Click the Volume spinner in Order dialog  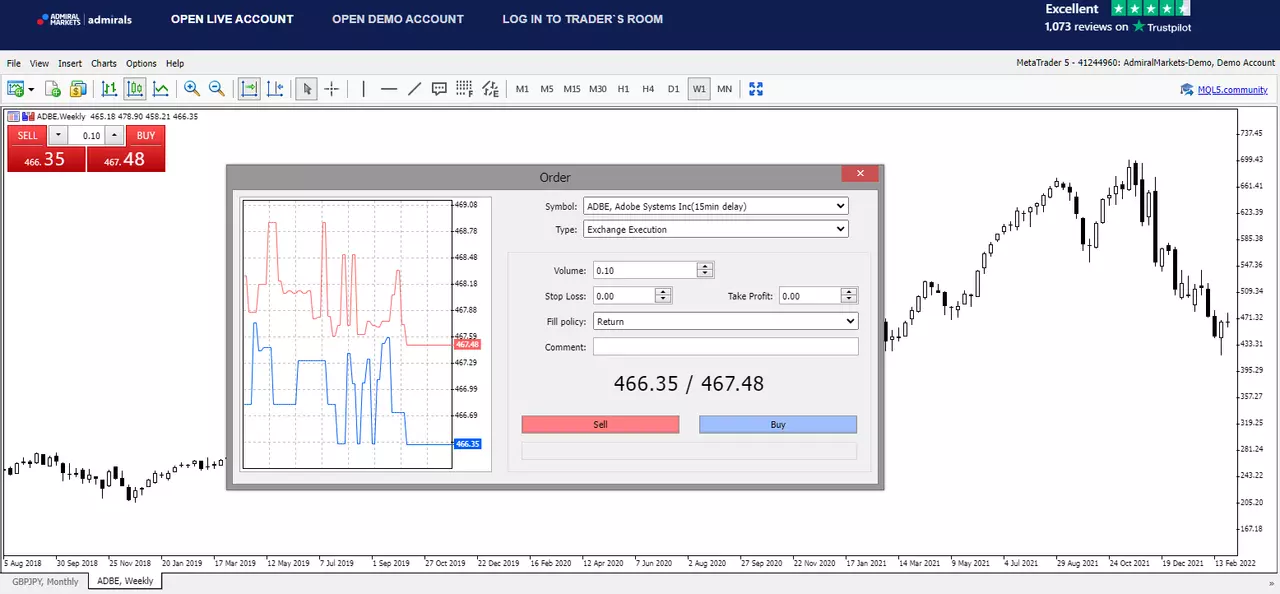(x=706, y=270)
